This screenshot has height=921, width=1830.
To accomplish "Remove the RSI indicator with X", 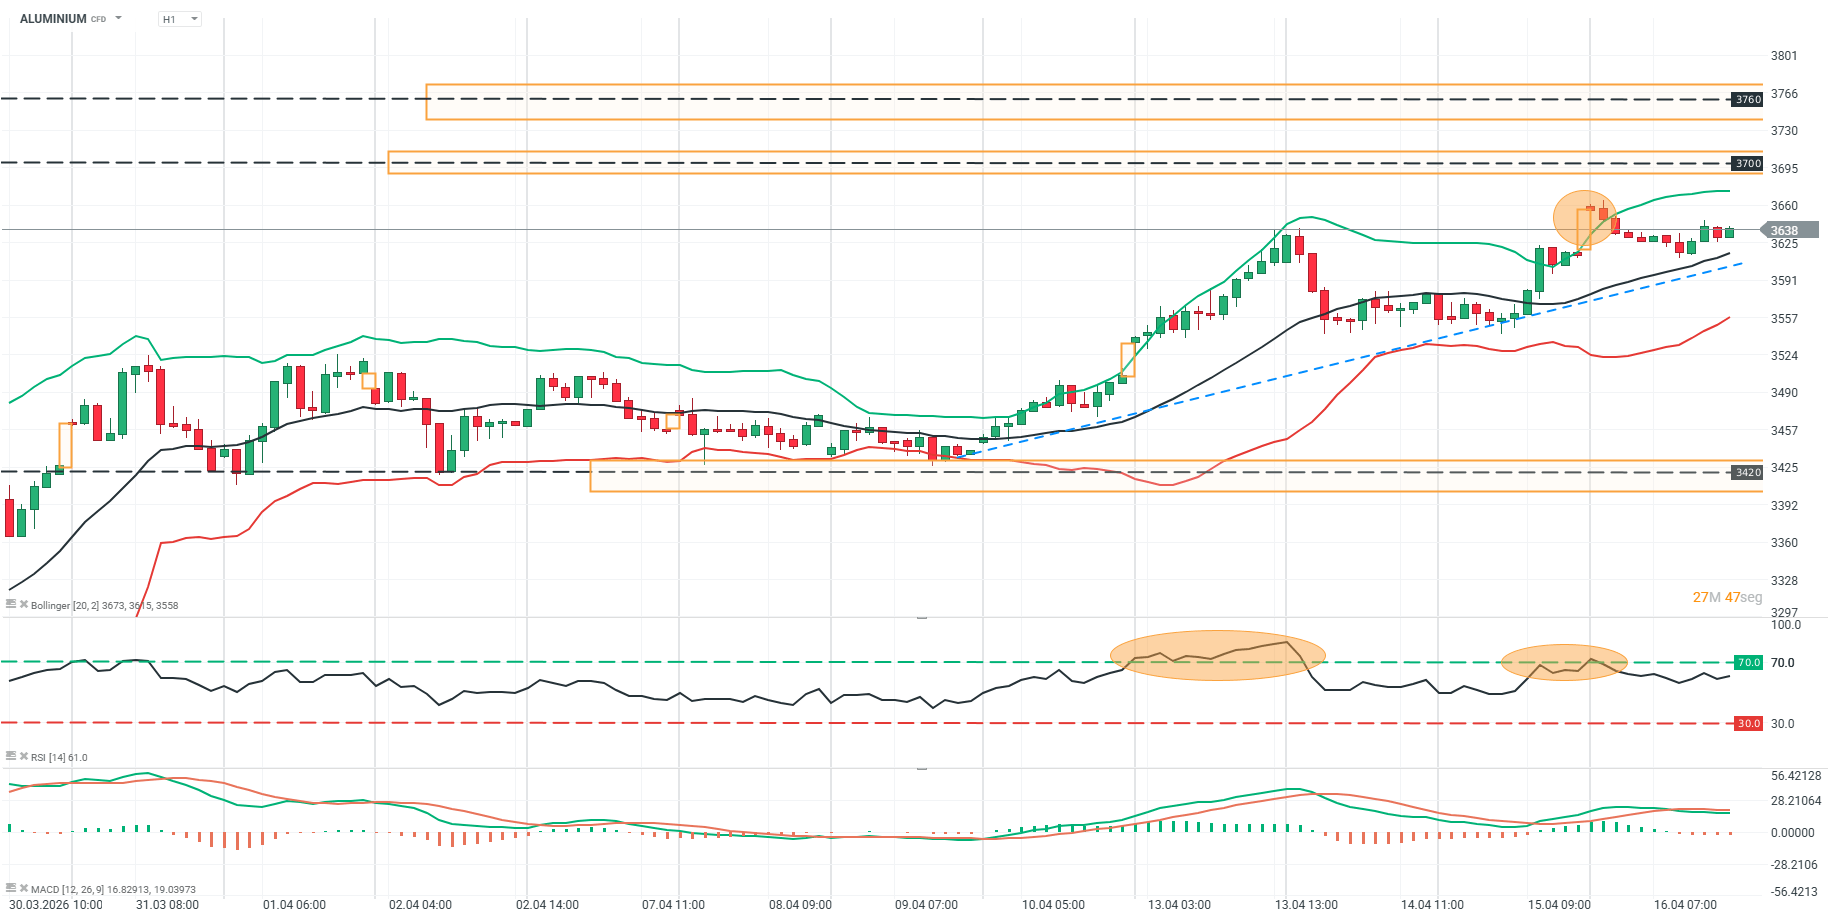I will pos(23,756).
